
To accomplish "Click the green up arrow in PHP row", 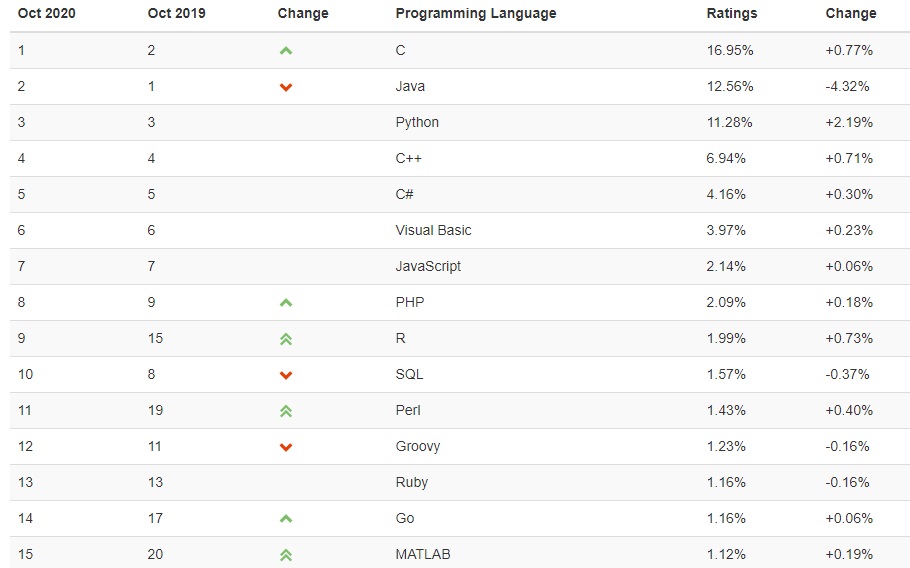I will (286, 302).
